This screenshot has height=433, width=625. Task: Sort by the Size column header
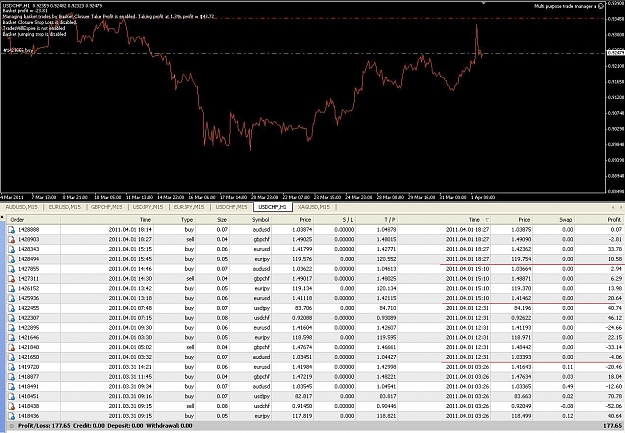(212, 220)
